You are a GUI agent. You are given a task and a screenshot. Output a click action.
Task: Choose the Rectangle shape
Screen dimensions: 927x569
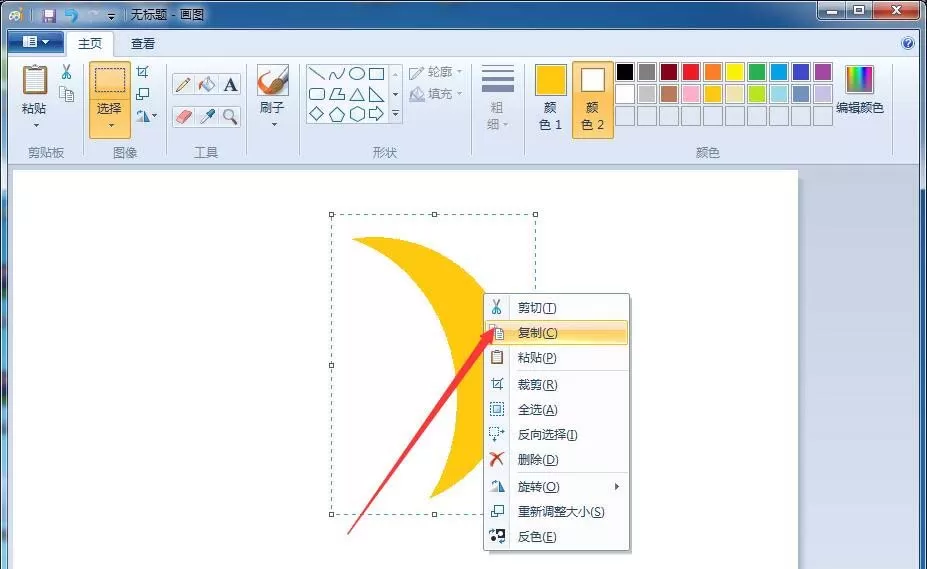pos(377,74)
